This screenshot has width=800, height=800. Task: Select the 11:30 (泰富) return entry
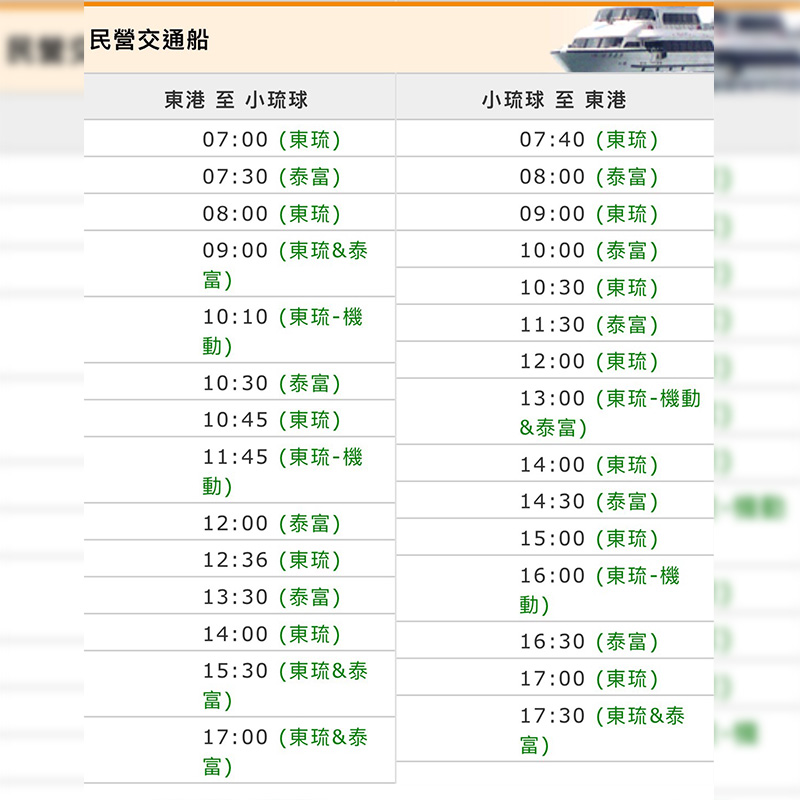pyautogui.click(x=588, y=325)
